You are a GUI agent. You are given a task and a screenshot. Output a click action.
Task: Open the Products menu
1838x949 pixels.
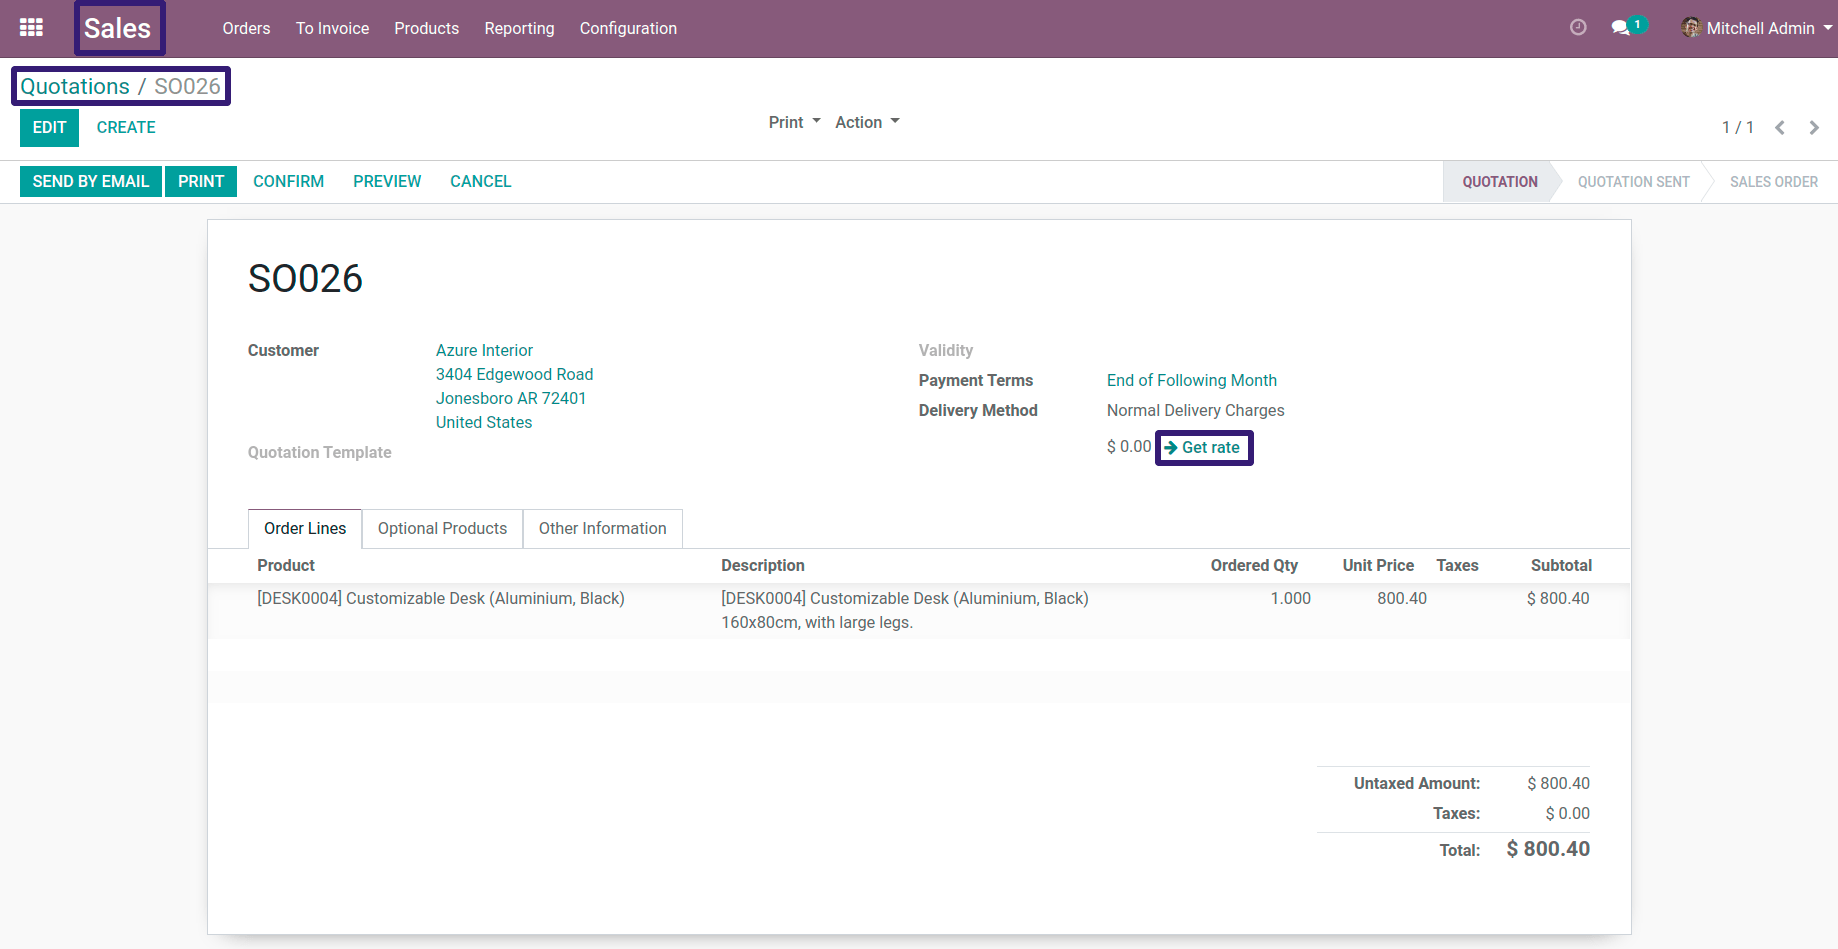coord(427,28)
